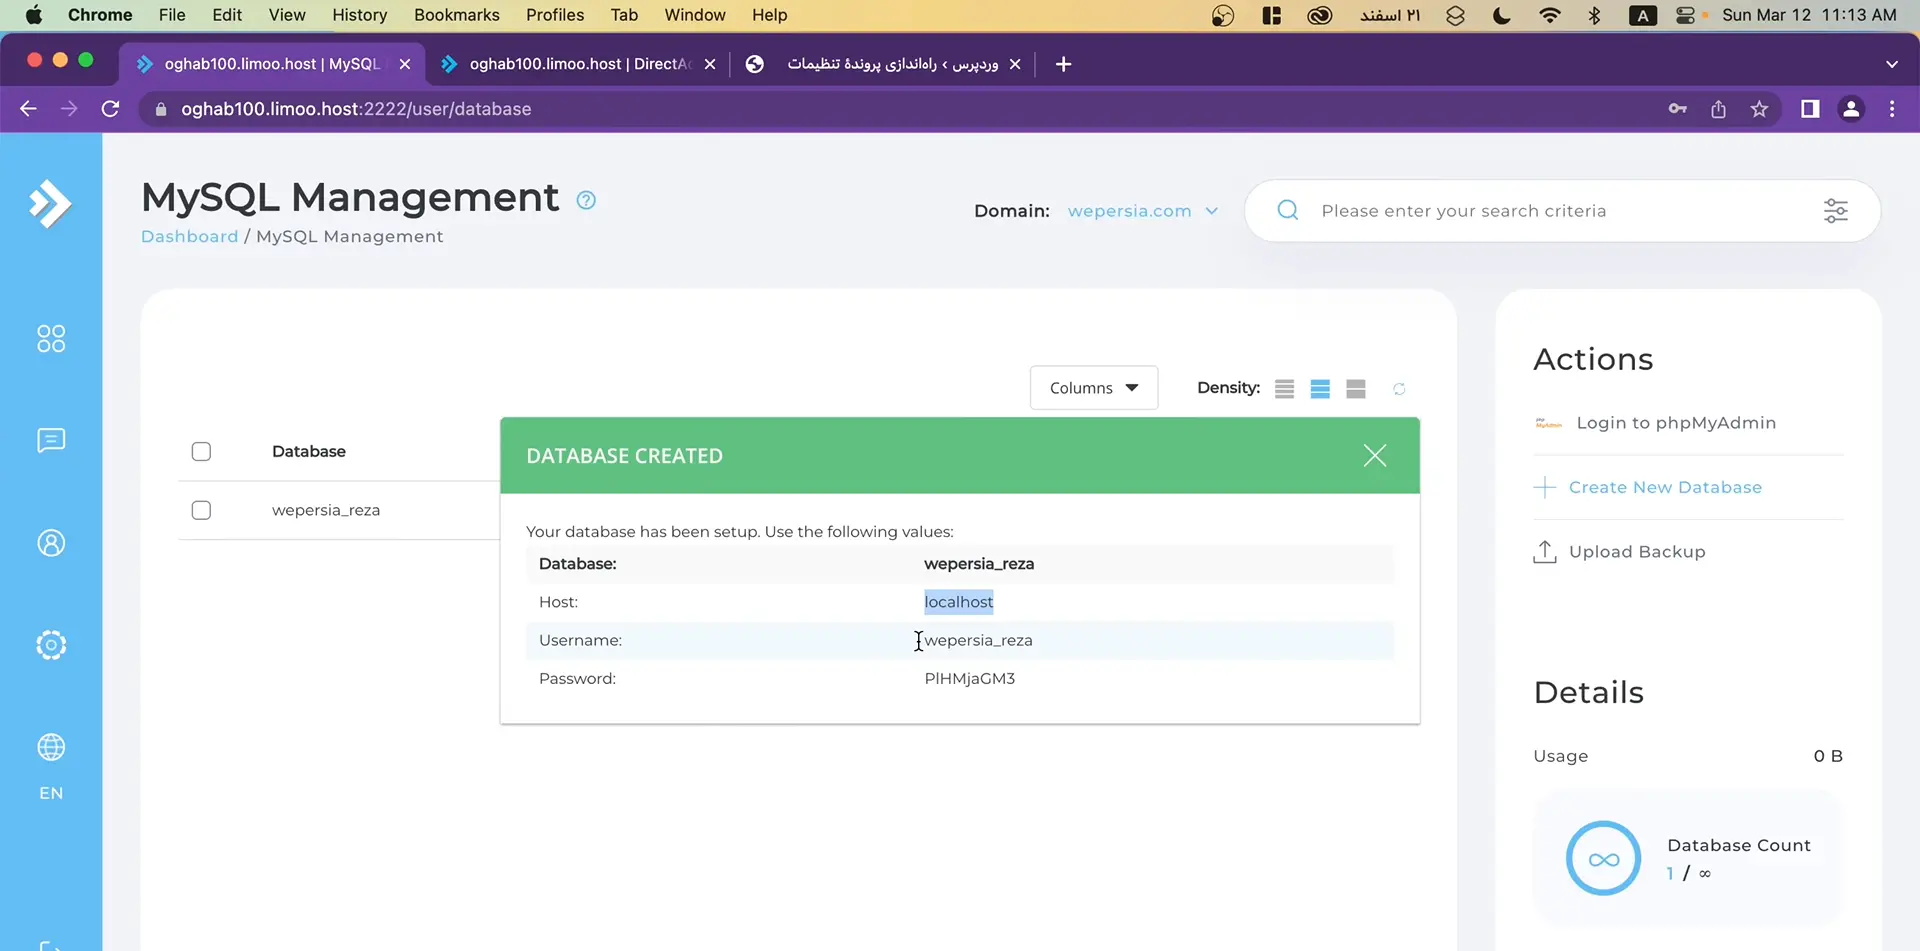
Task: Expand the Domain wepersia.com dropdown
Action: click(x=1143, y=211)
